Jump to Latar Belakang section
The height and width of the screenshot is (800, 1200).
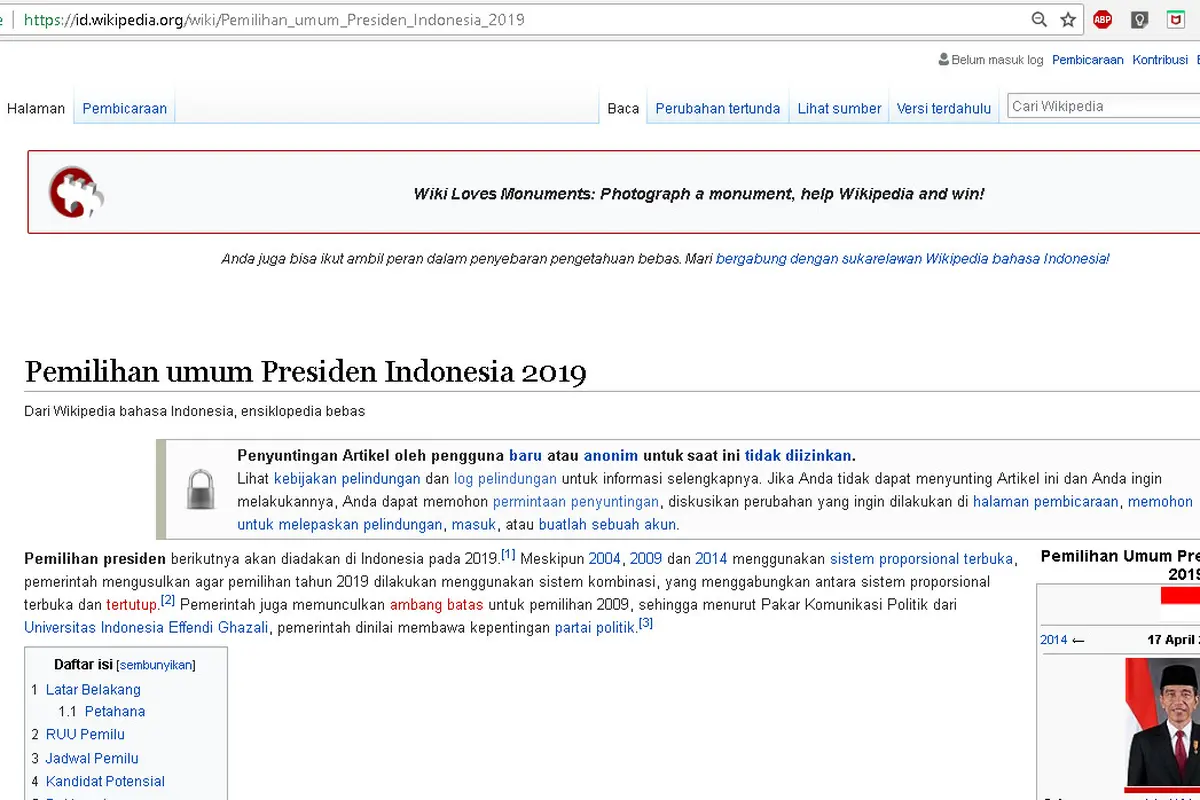[x=93, y=690]
